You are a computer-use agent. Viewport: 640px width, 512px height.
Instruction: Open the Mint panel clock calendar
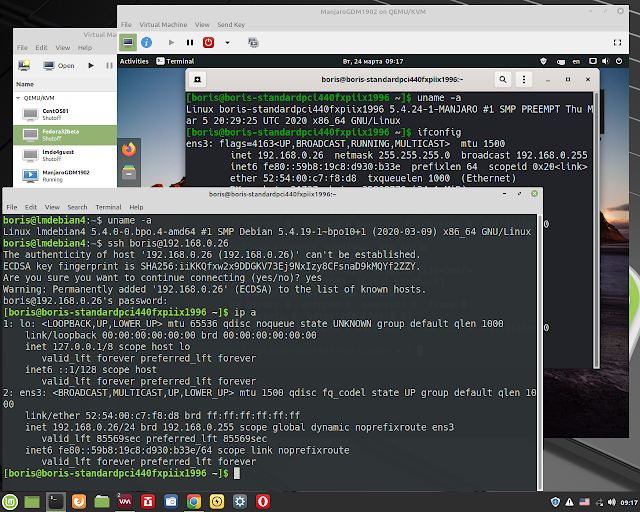click(x=629, y=503)
